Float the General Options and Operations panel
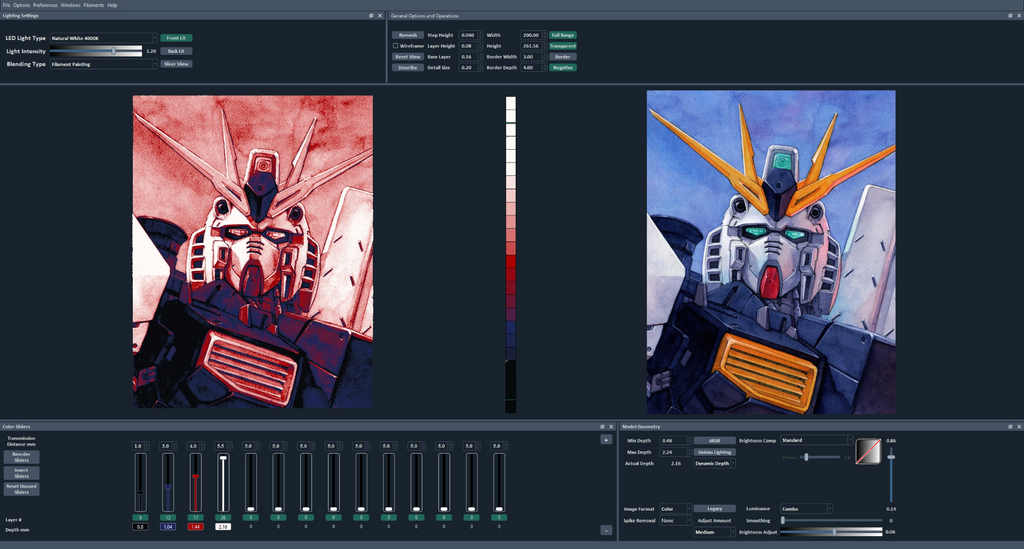 point(1010,16)
